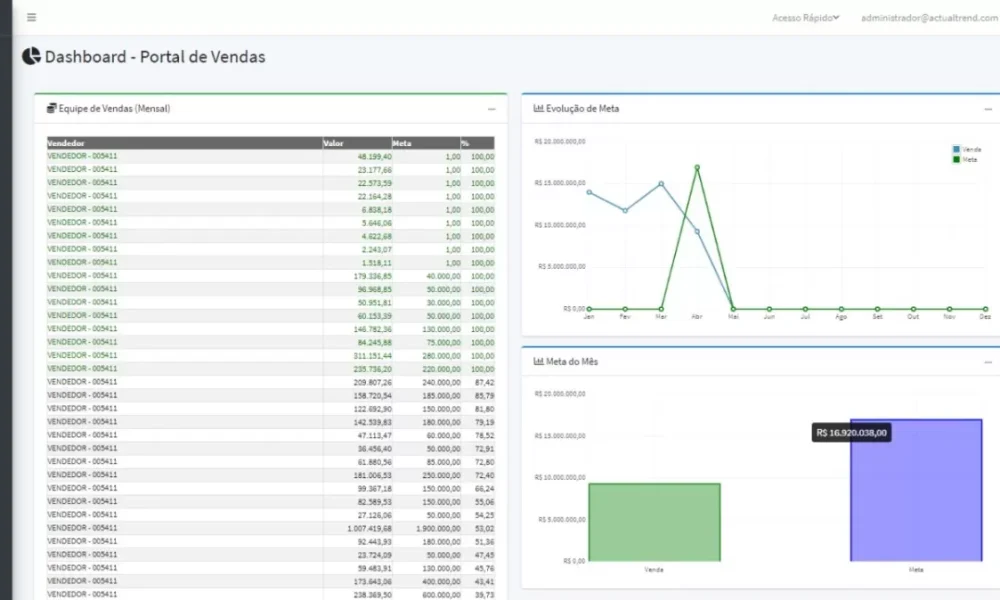Toggle the Venda series in chart legend

tap(967, 149)
